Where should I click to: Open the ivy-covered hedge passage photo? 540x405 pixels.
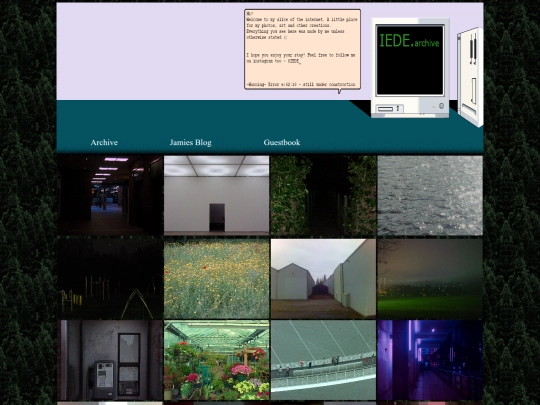(323, 195)
